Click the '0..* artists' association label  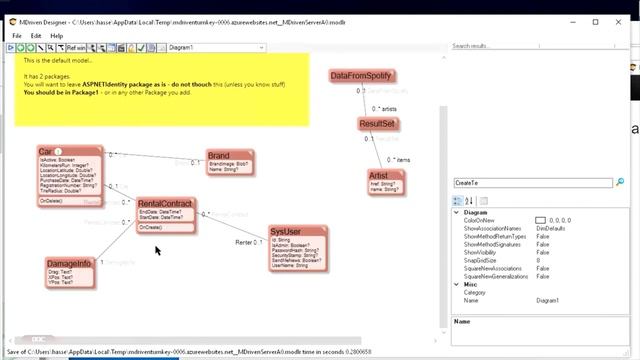point(384,109)
